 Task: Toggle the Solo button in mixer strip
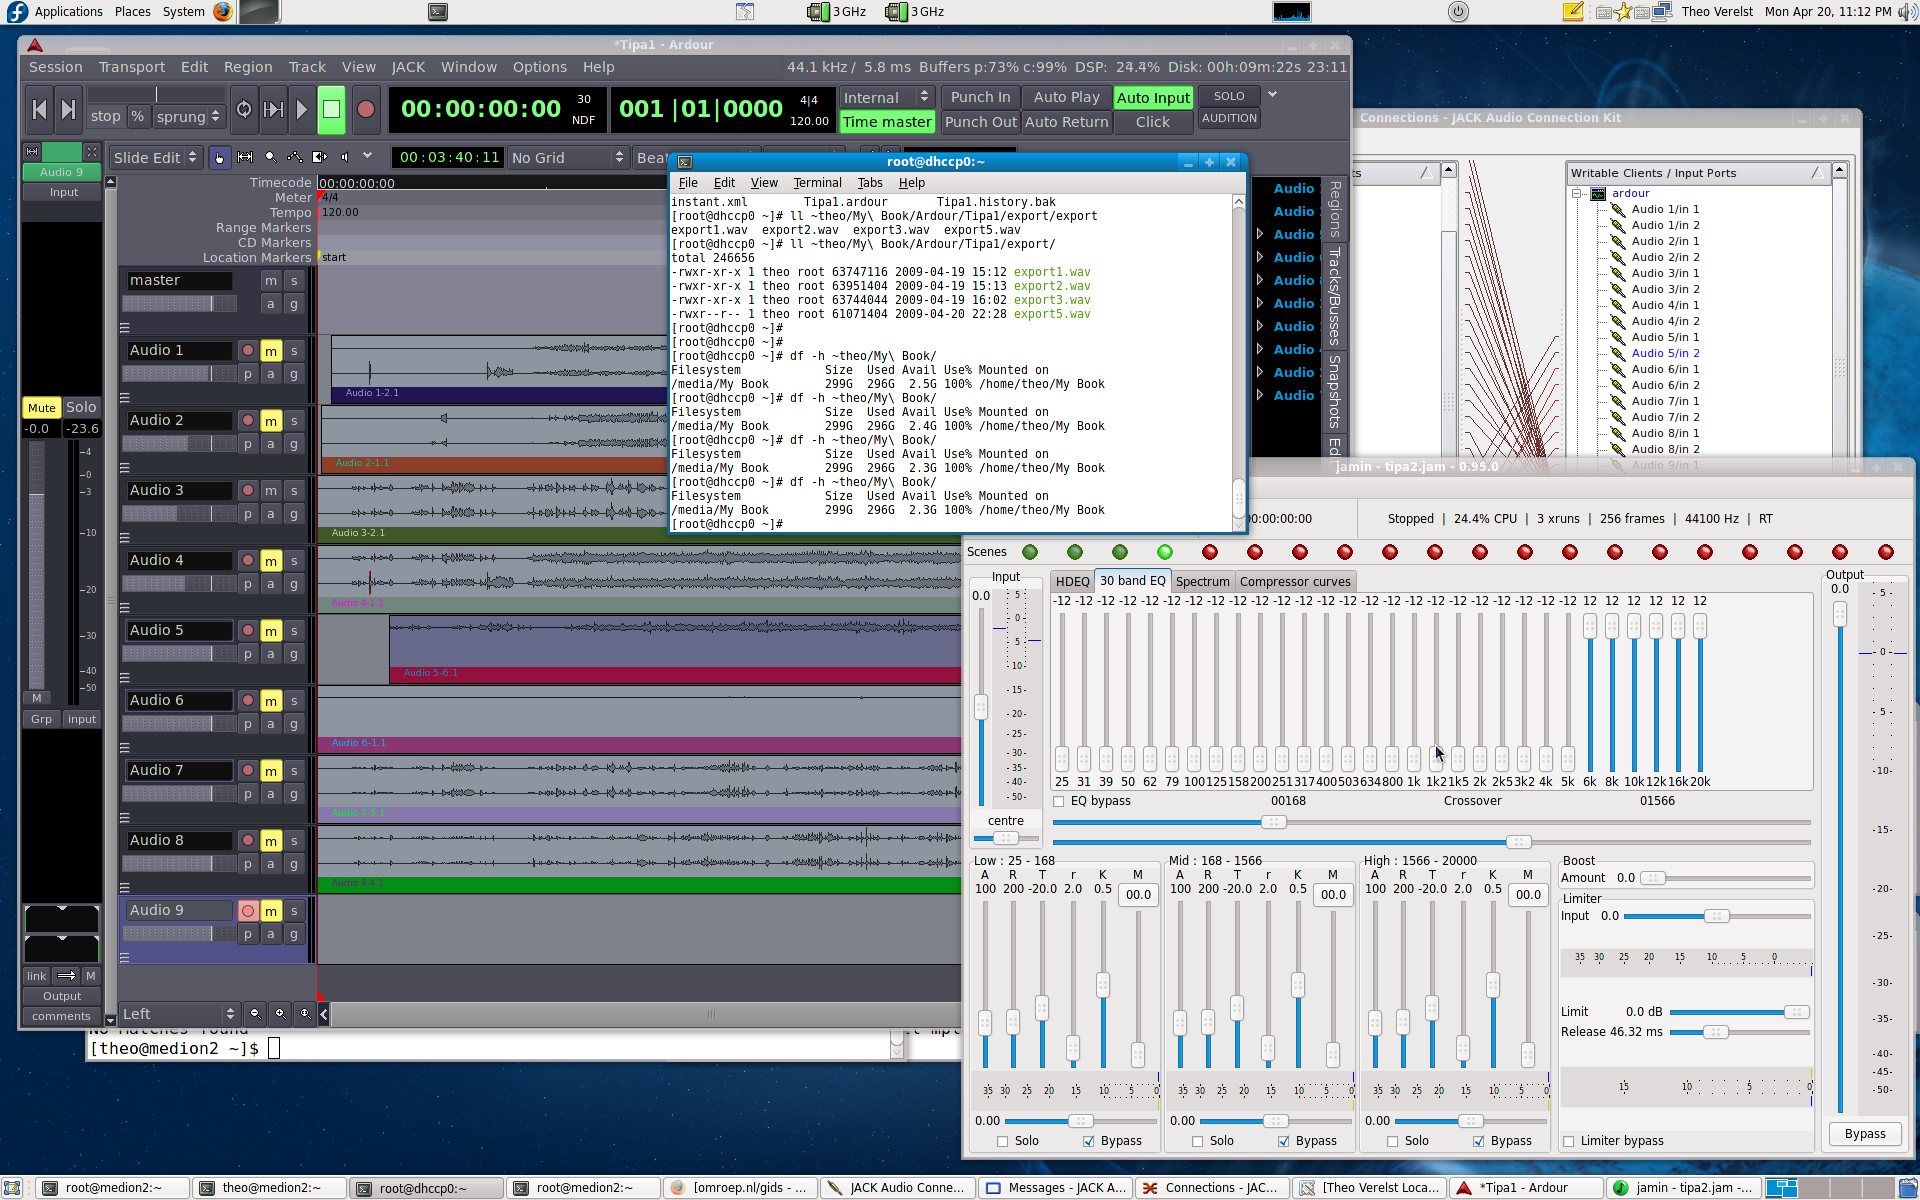[x=81, y=407]
